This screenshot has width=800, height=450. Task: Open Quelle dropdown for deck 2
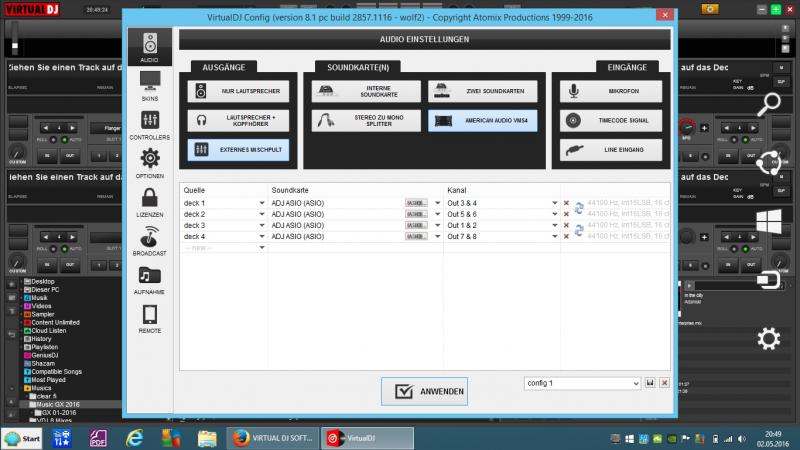pyautogui.click(x=262, y=214)
